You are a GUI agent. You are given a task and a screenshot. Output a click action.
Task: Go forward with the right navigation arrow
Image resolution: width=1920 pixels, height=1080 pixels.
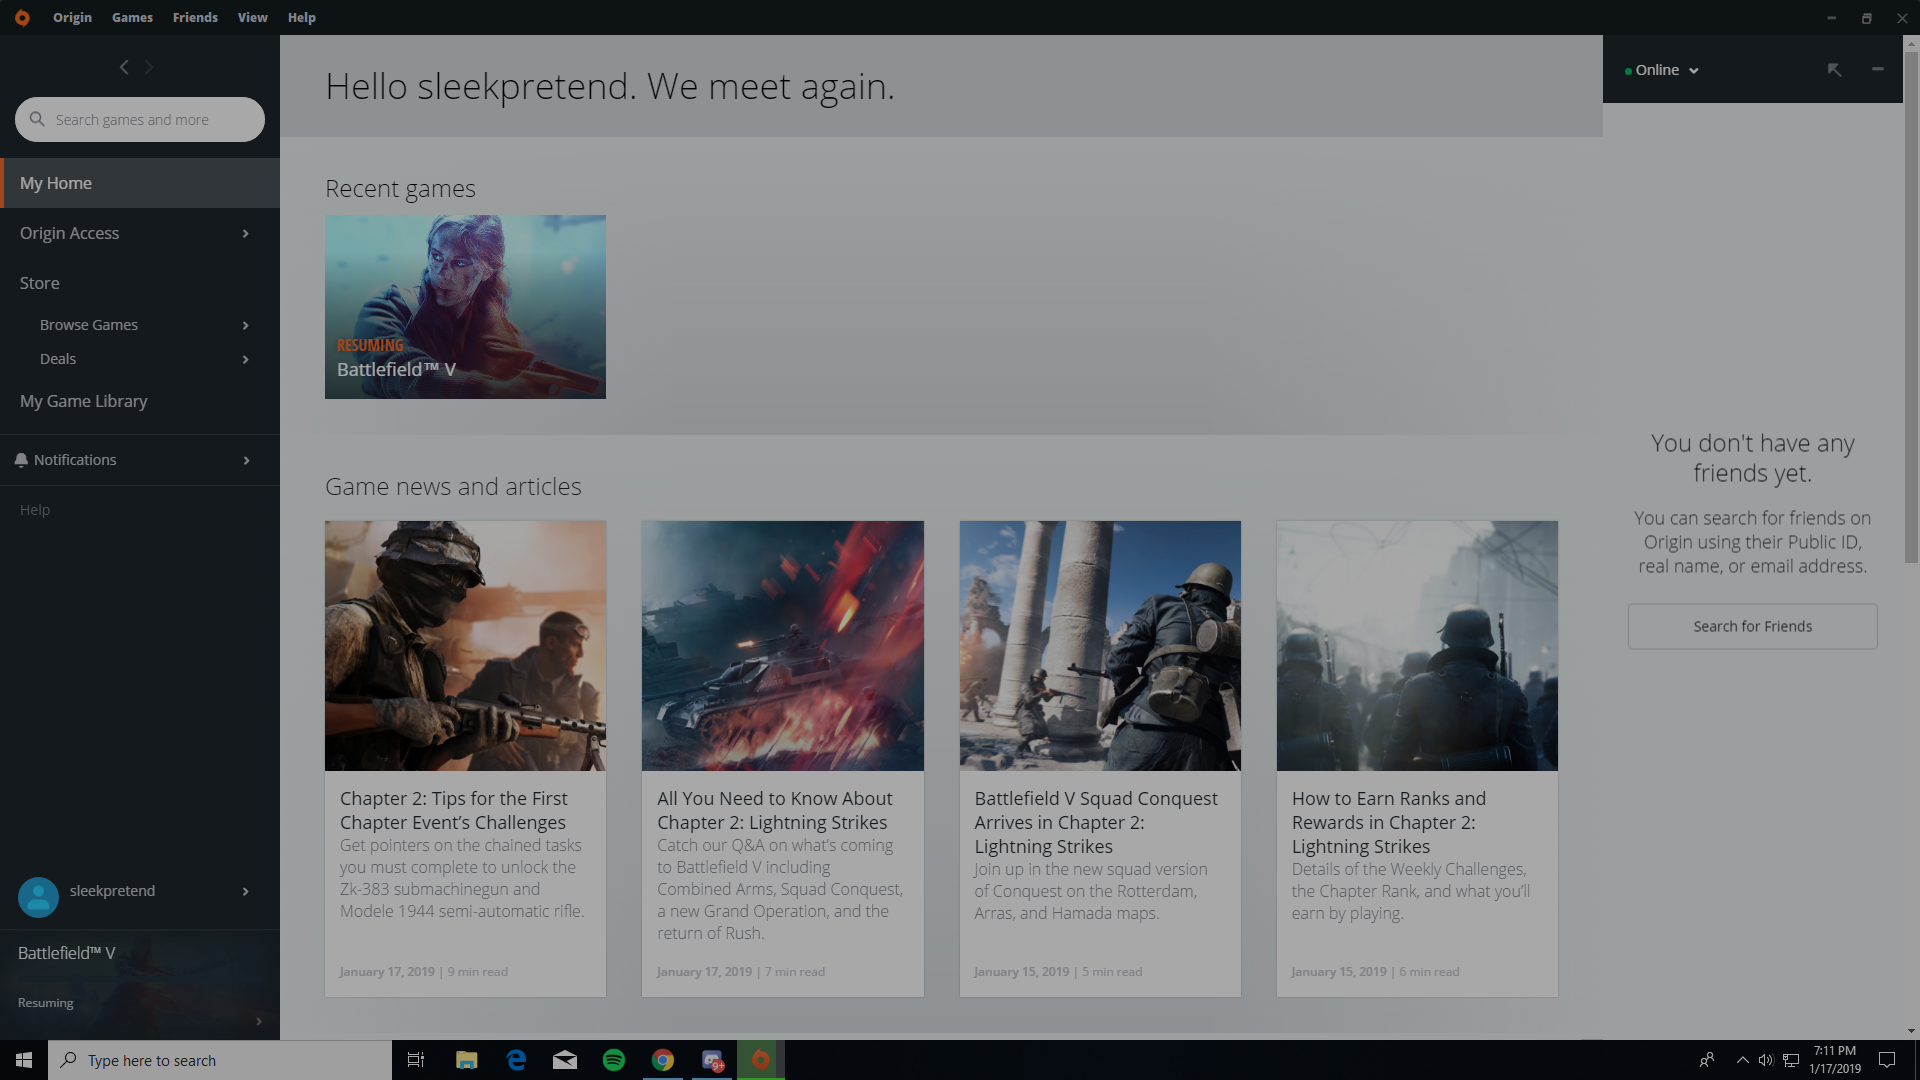point(149,67)
